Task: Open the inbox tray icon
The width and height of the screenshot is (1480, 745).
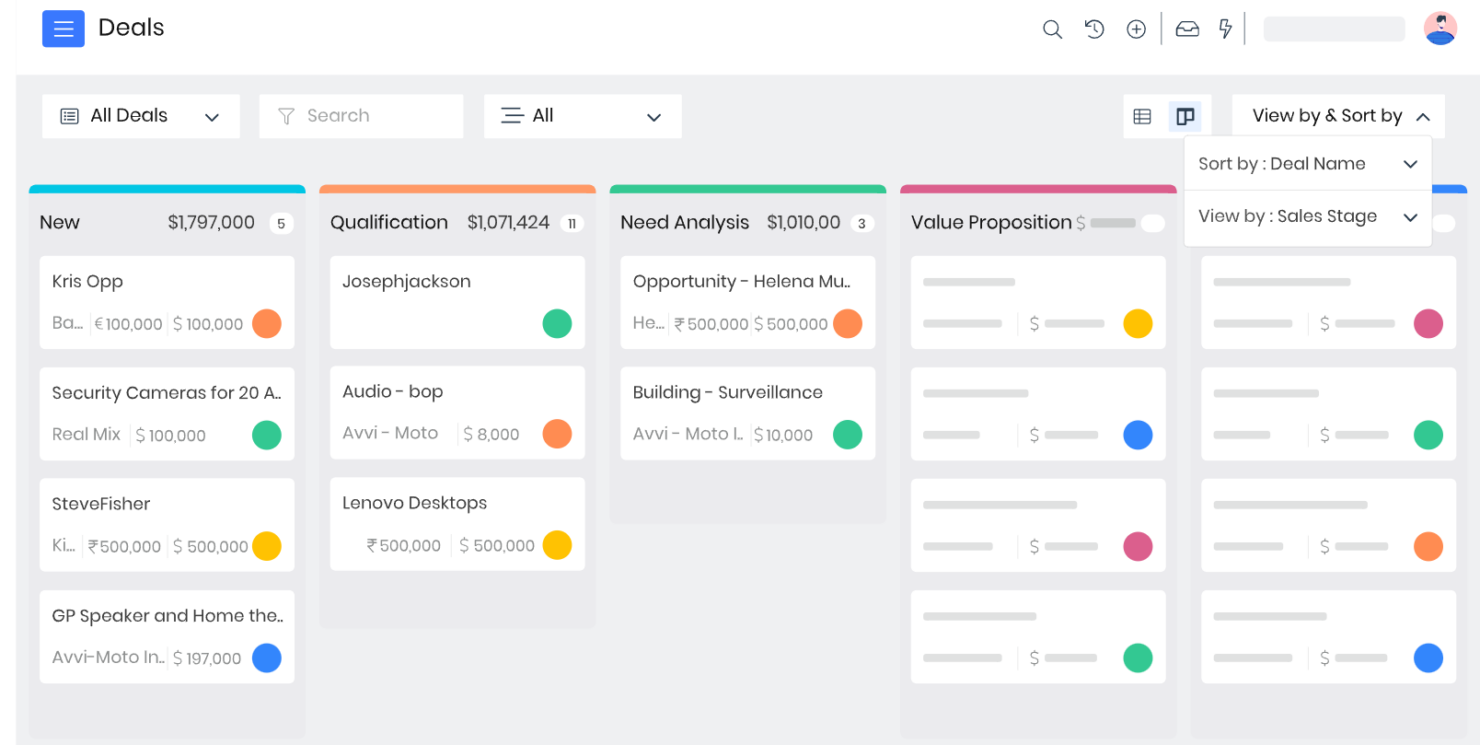Action: click(x=1187, y=29)
